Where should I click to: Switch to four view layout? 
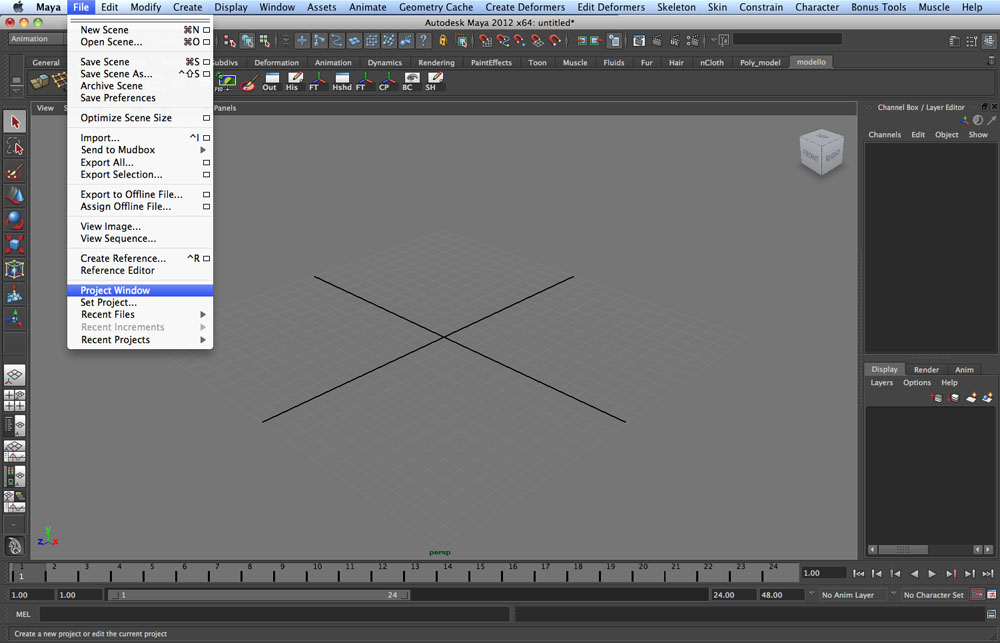click(15, 401)
